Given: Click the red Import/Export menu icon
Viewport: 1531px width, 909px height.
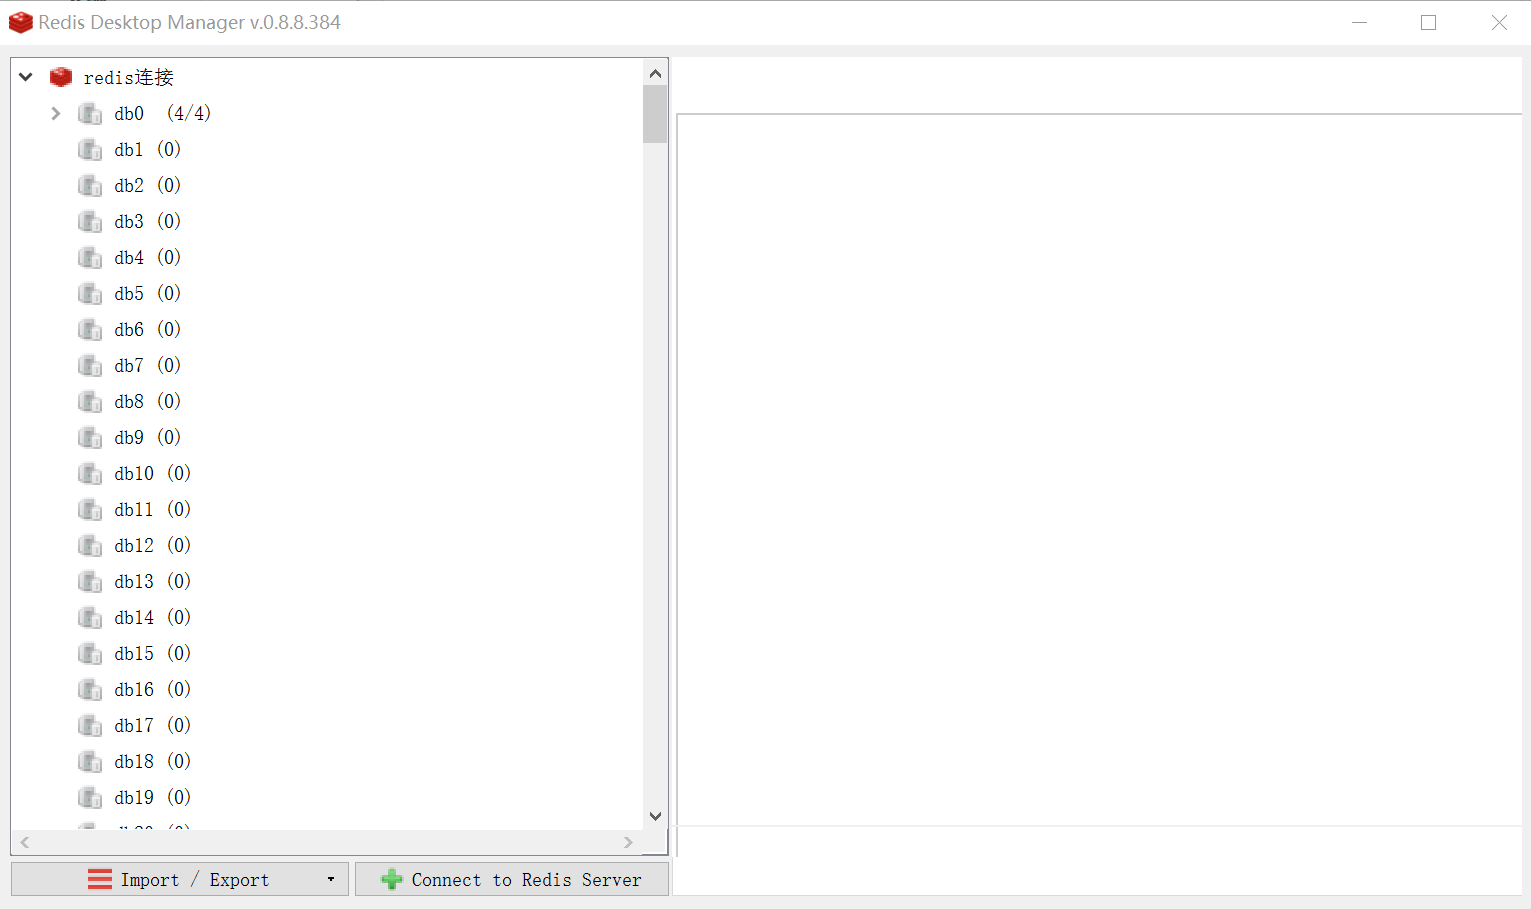Looking at the screenshot, I should coord(100,879).
